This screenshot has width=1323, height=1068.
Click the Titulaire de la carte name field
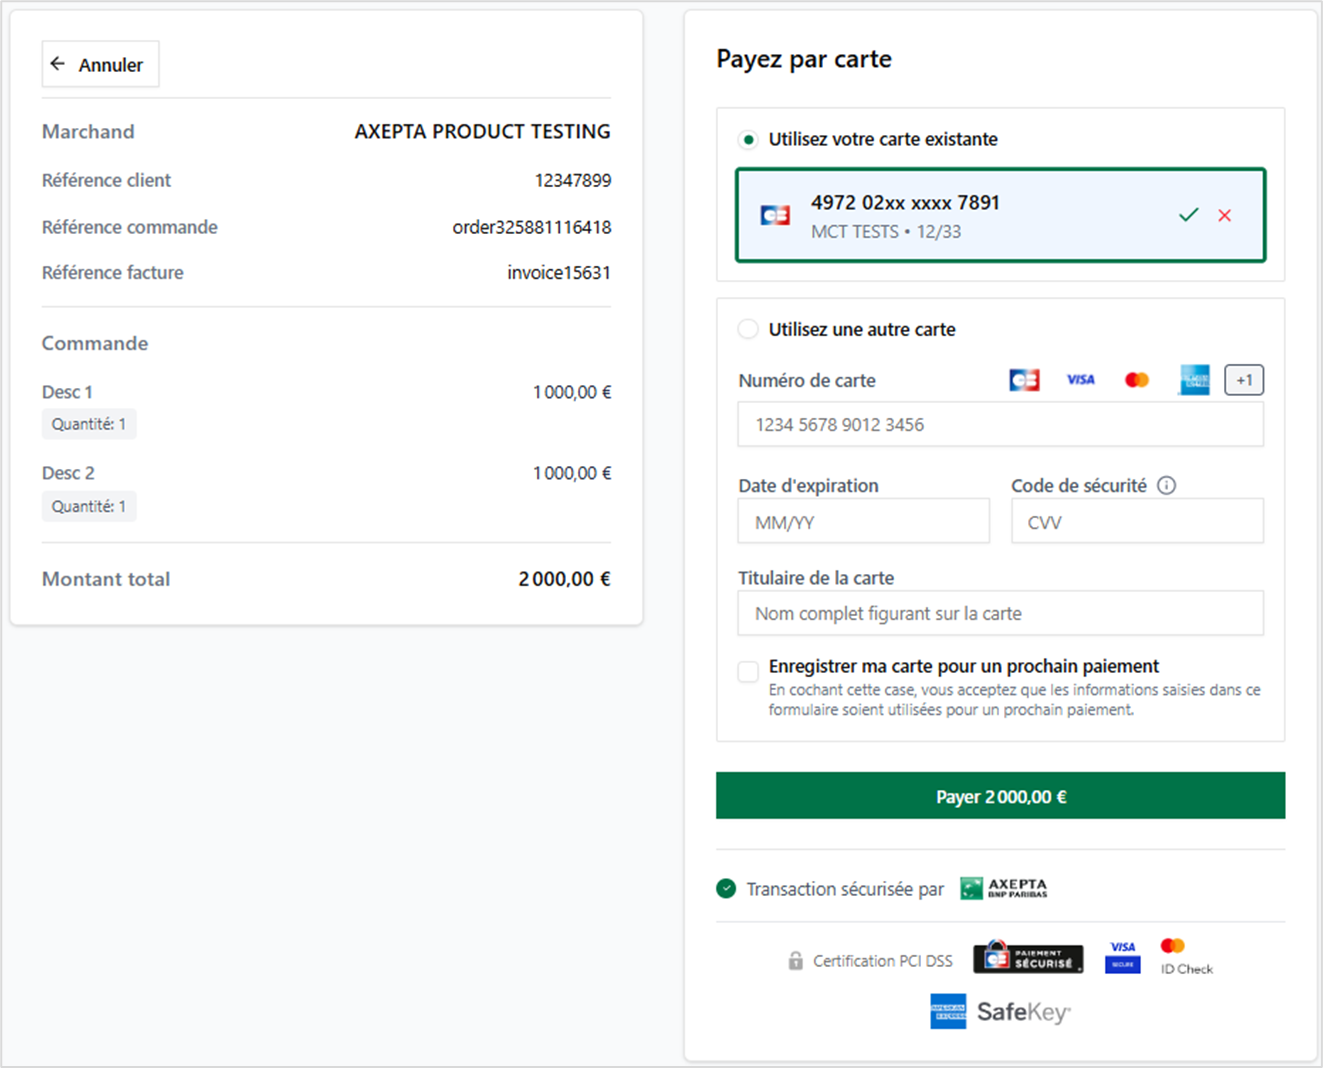click(x=1000, y=614)
